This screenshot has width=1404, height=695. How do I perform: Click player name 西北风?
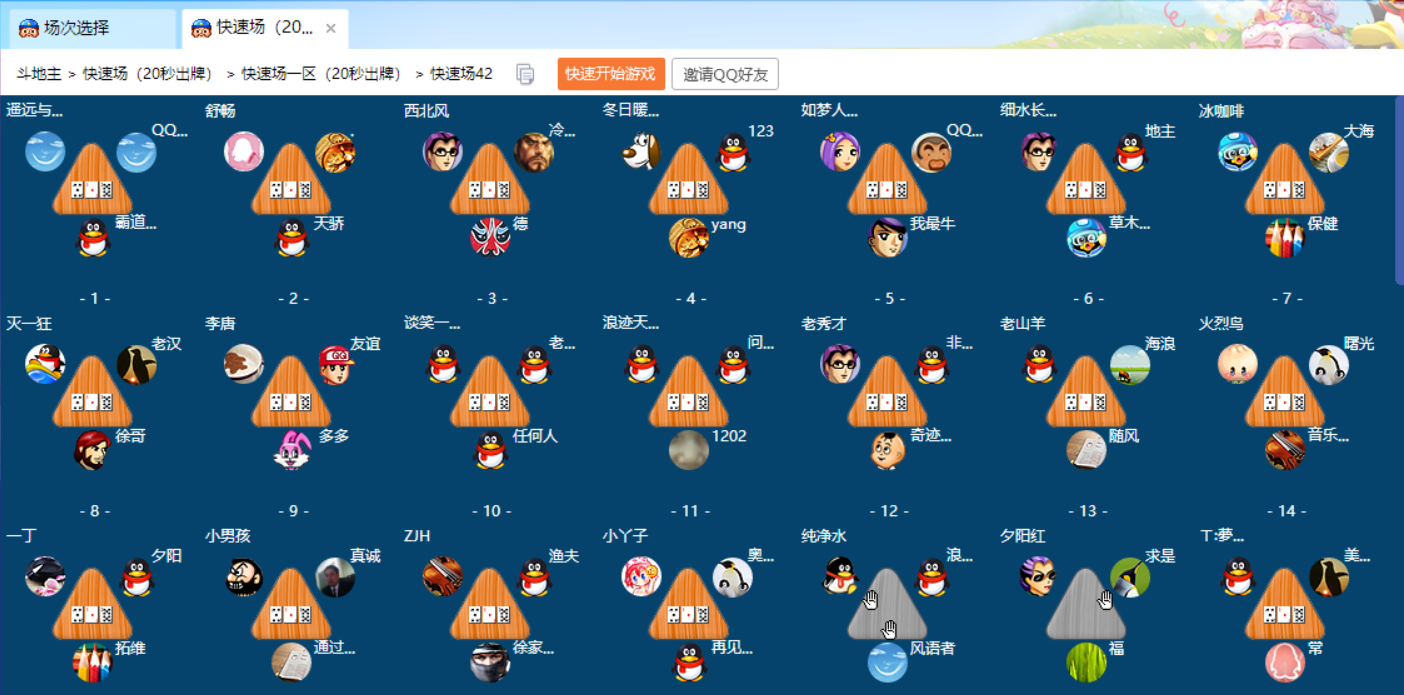427,110
